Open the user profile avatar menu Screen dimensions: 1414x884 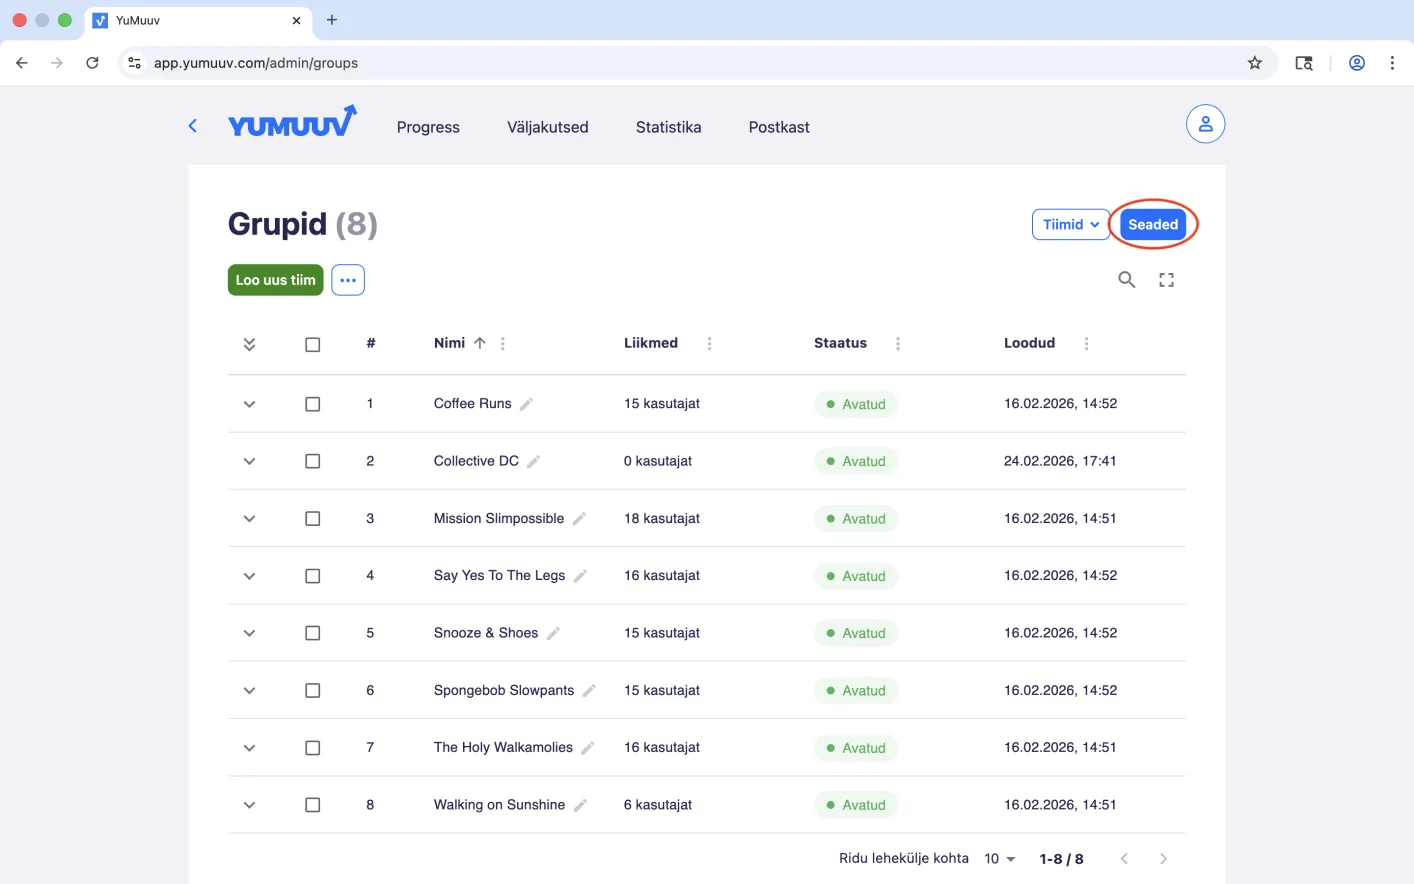pyautogui.click(x=1205, y=124)
